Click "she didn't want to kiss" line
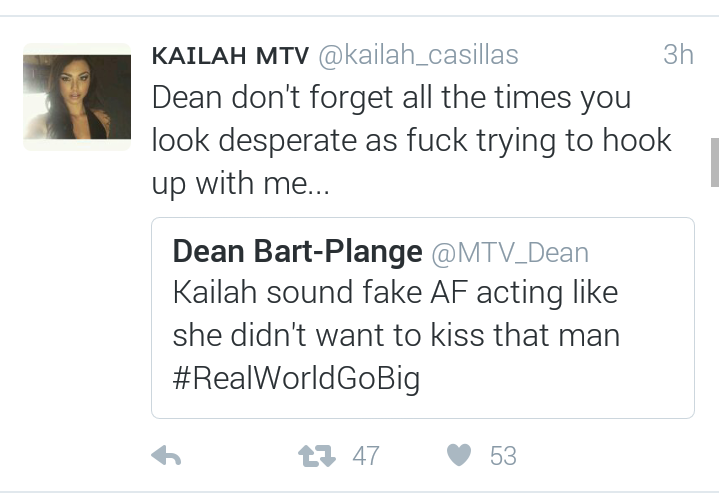 pos(397,335)
